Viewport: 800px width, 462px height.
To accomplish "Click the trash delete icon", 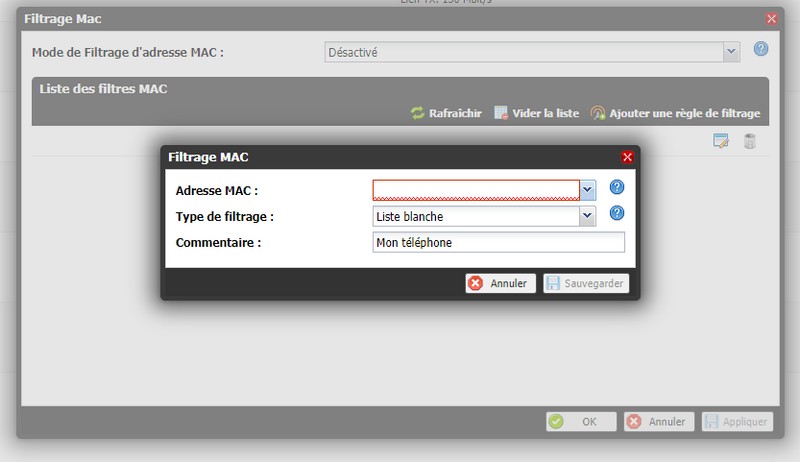I will pos(750,142).
